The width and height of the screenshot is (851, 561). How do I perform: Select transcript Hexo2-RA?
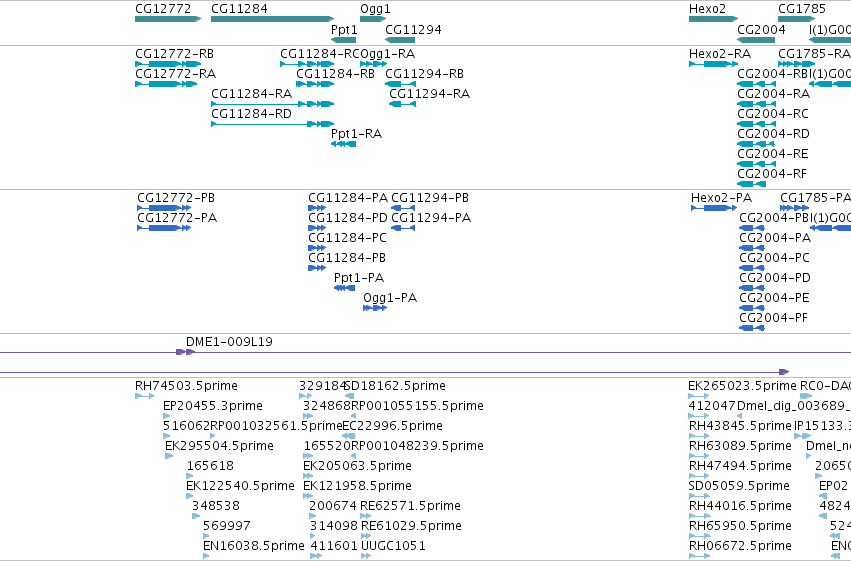point(713,64)
